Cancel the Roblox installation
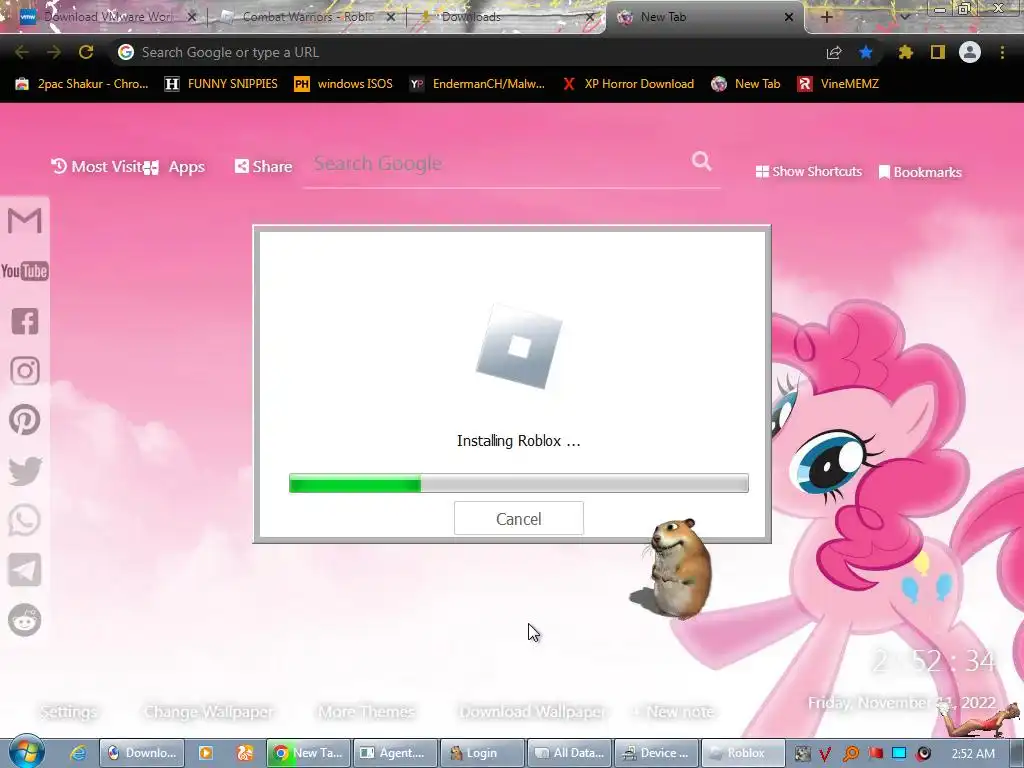This screenshot has height=768, width=1024. tap(519, 519)
